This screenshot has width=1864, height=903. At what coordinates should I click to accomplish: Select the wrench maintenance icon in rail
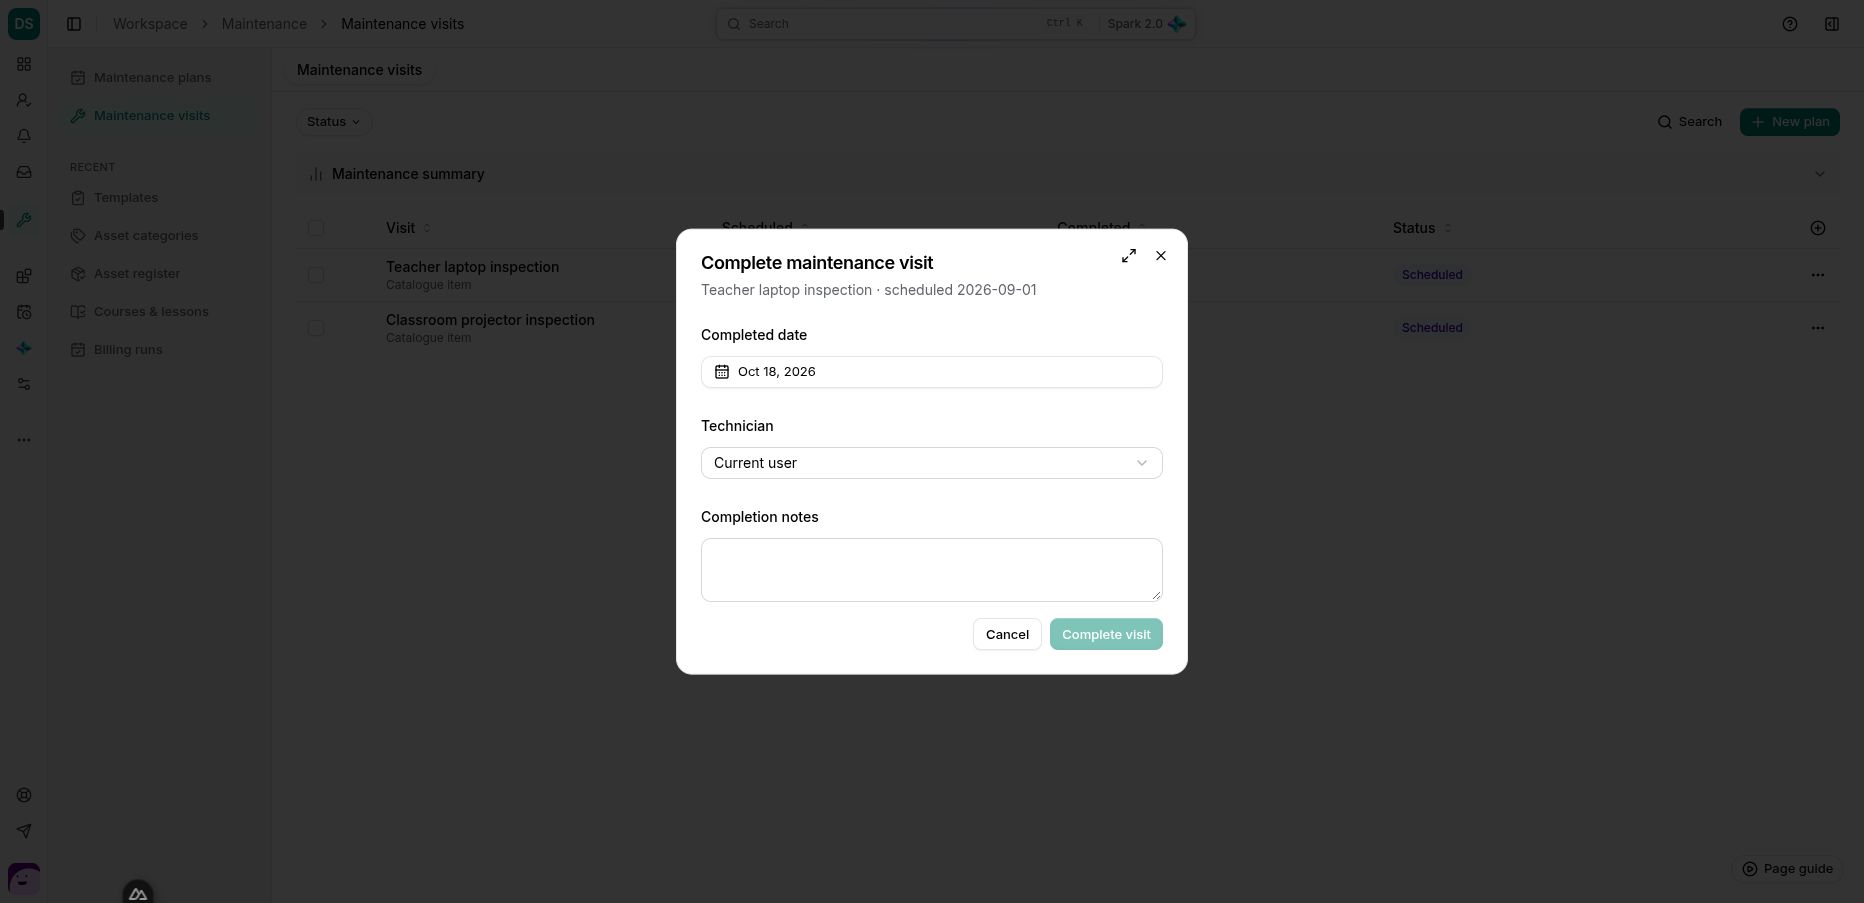[x=24, y=220]
